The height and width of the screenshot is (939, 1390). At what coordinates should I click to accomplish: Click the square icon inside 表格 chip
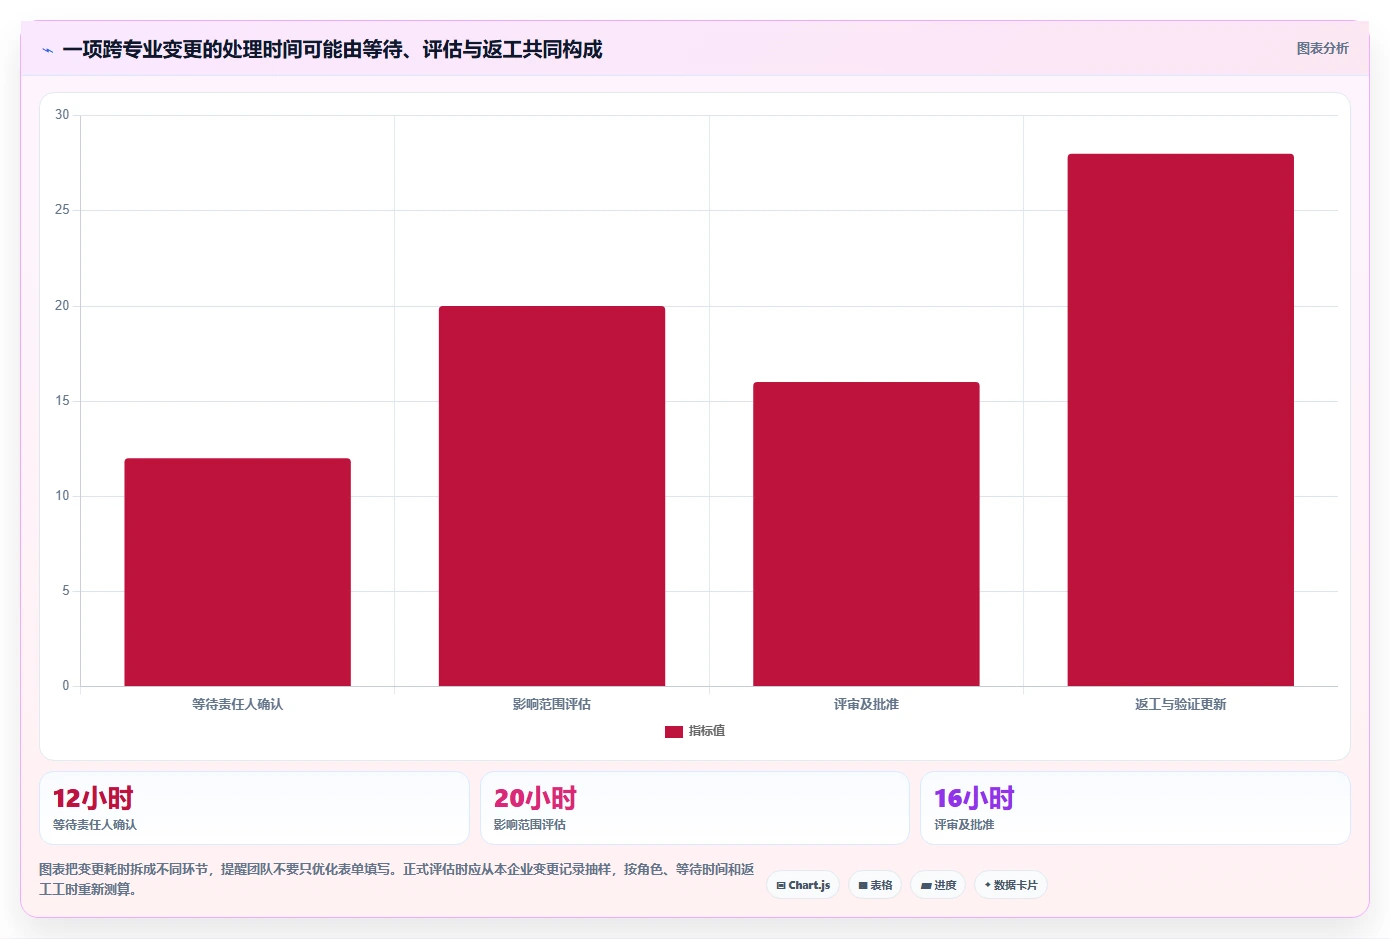863,886
